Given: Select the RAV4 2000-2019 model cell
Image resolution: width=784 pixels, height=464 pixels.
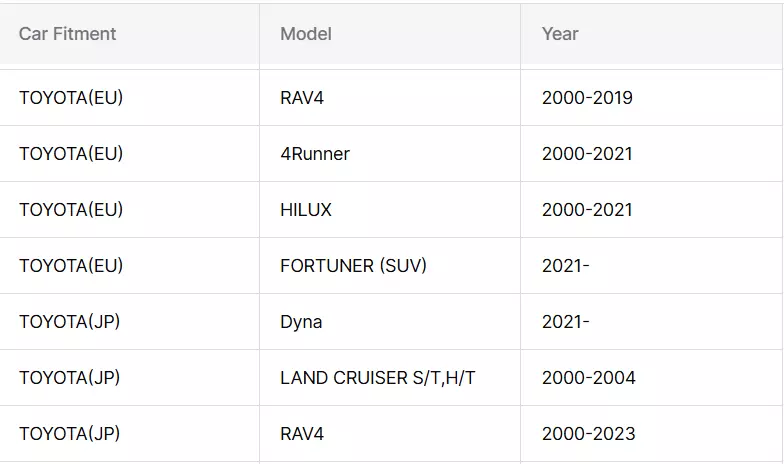Looking at the screenshot, I should [302, 98].
